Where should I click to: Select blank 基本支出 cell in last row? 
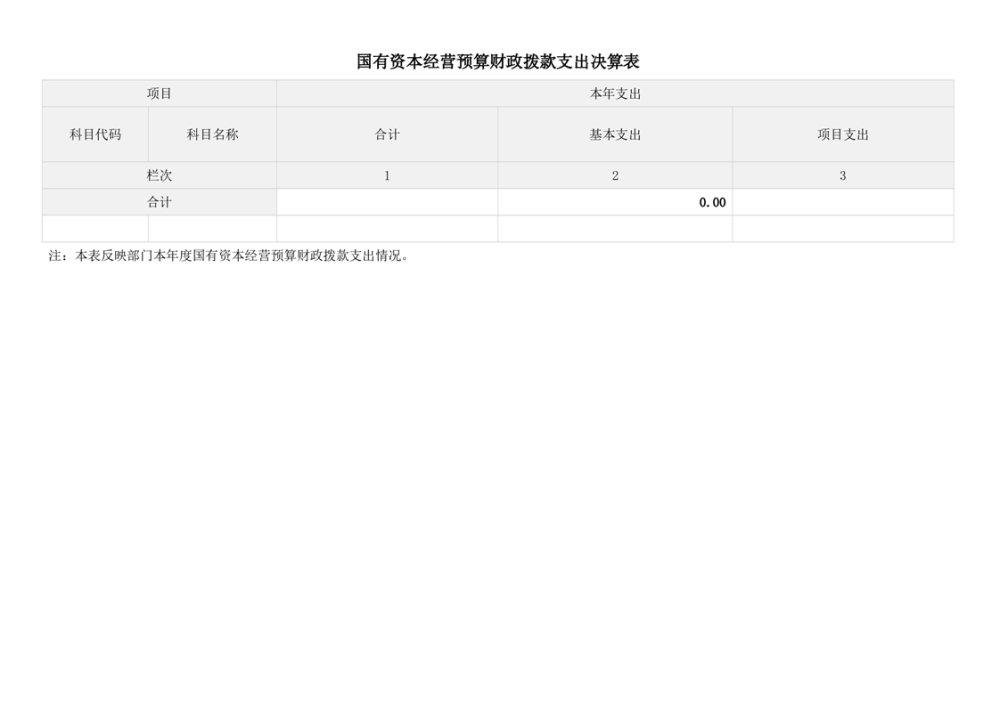pyautogui.click(x=615, y=229)
